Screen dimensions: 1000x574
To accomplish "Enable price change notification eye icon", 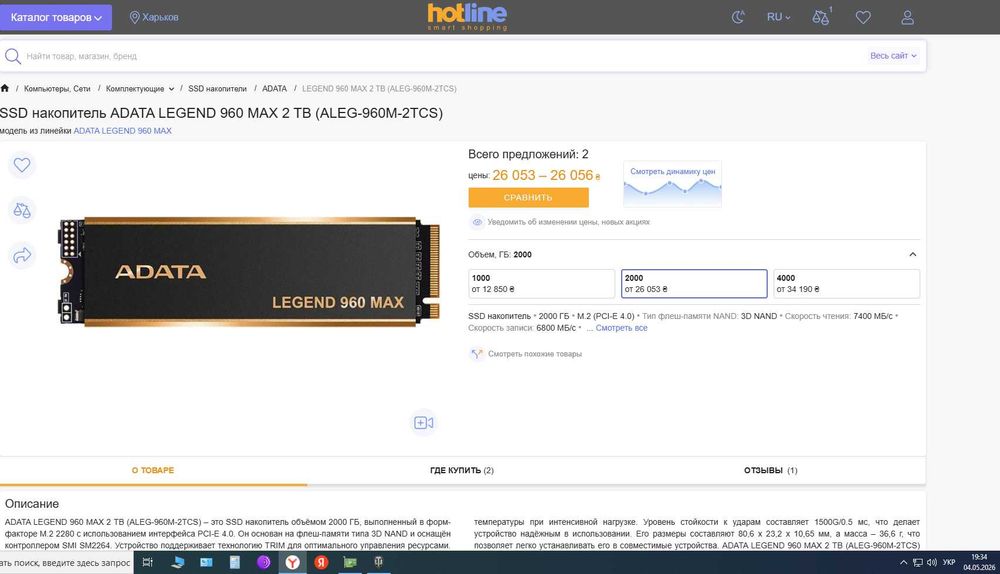I will tap(477, 222).
